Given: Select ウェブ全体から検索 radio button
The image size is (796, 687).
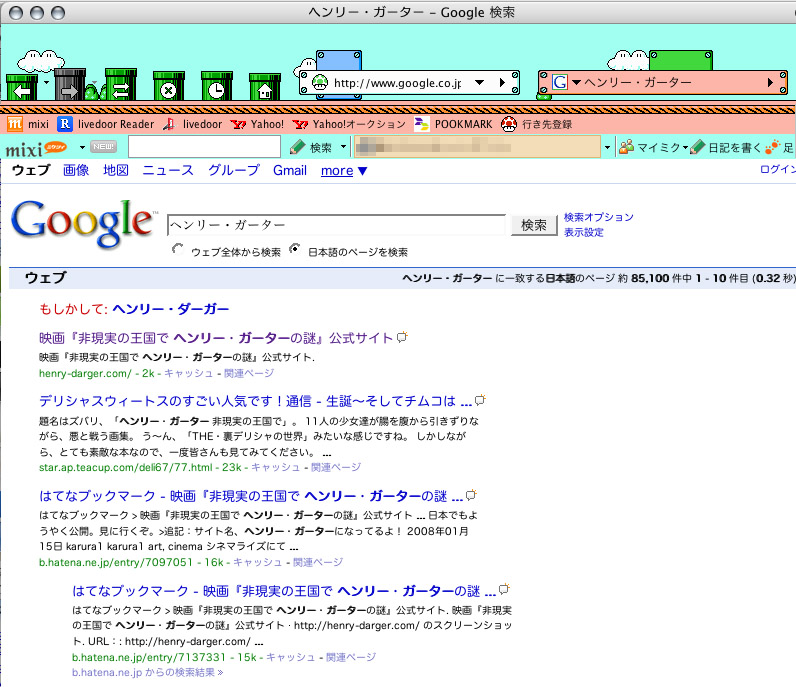Looking at the screenshot, I should [x=178, y=249].
